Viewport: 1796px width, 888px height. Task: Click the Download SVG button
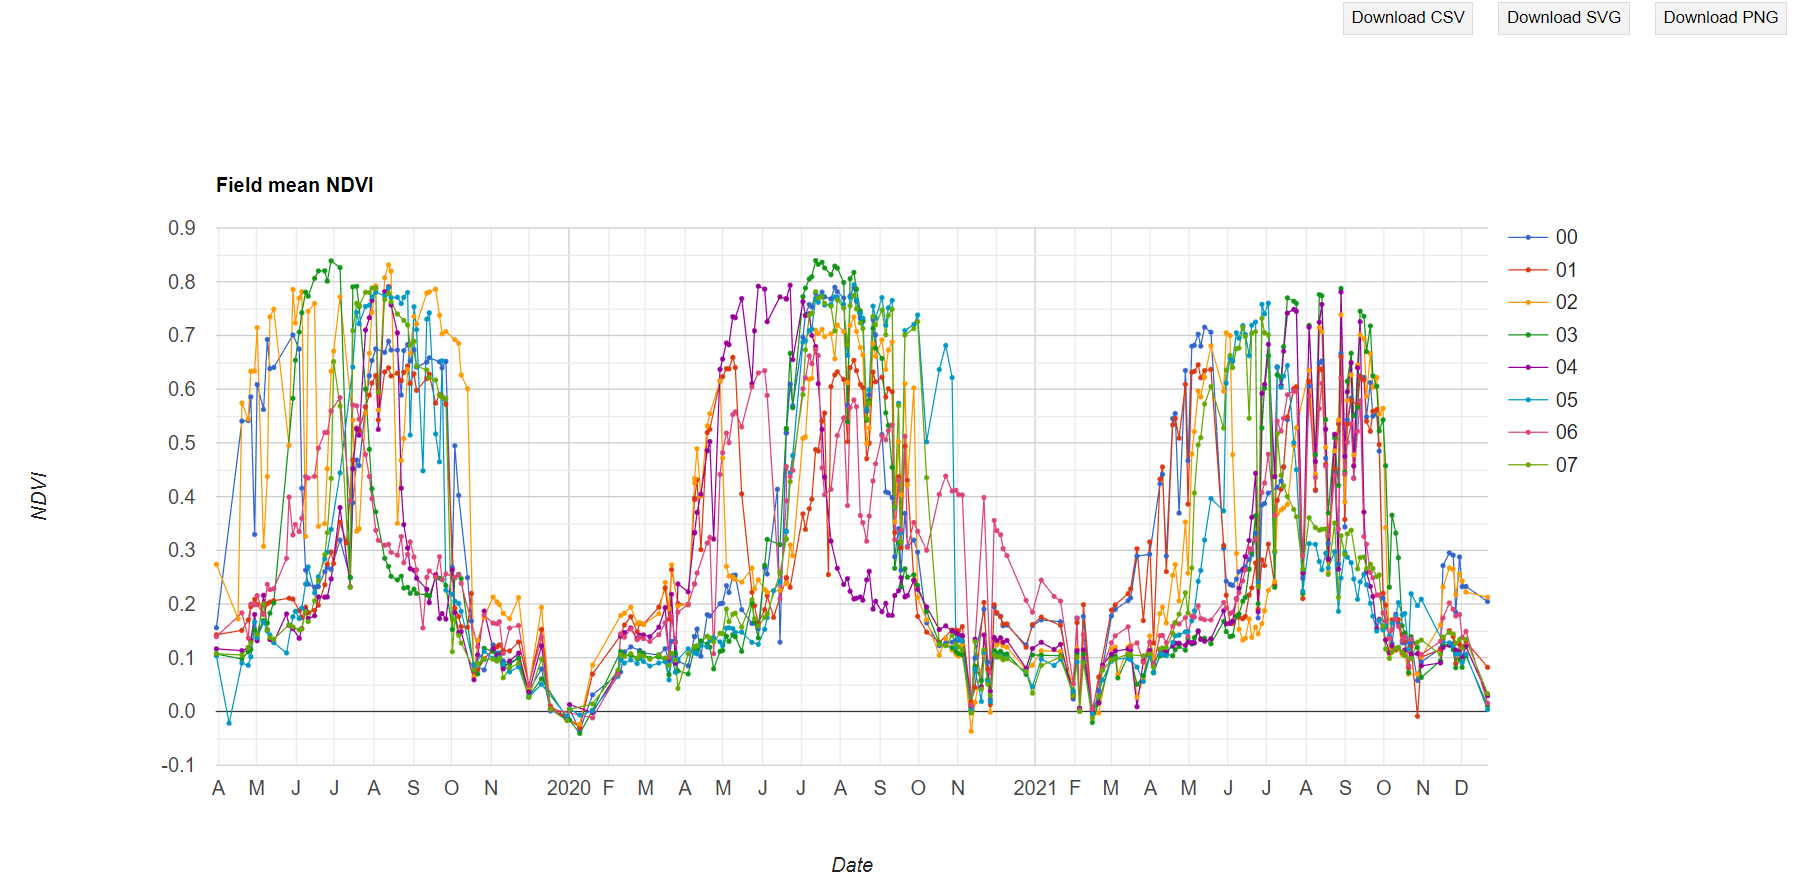click(1563, 18)
